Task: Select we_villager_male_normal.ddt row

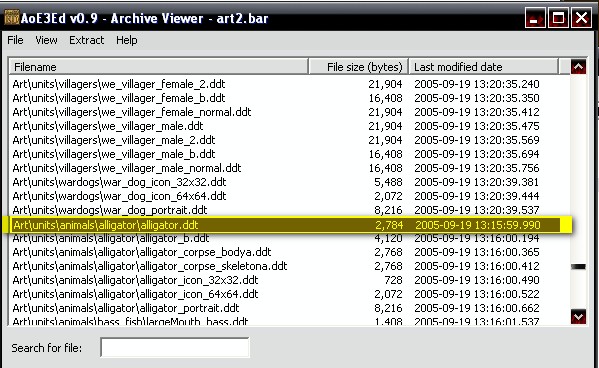Action: tap(289, 168)
